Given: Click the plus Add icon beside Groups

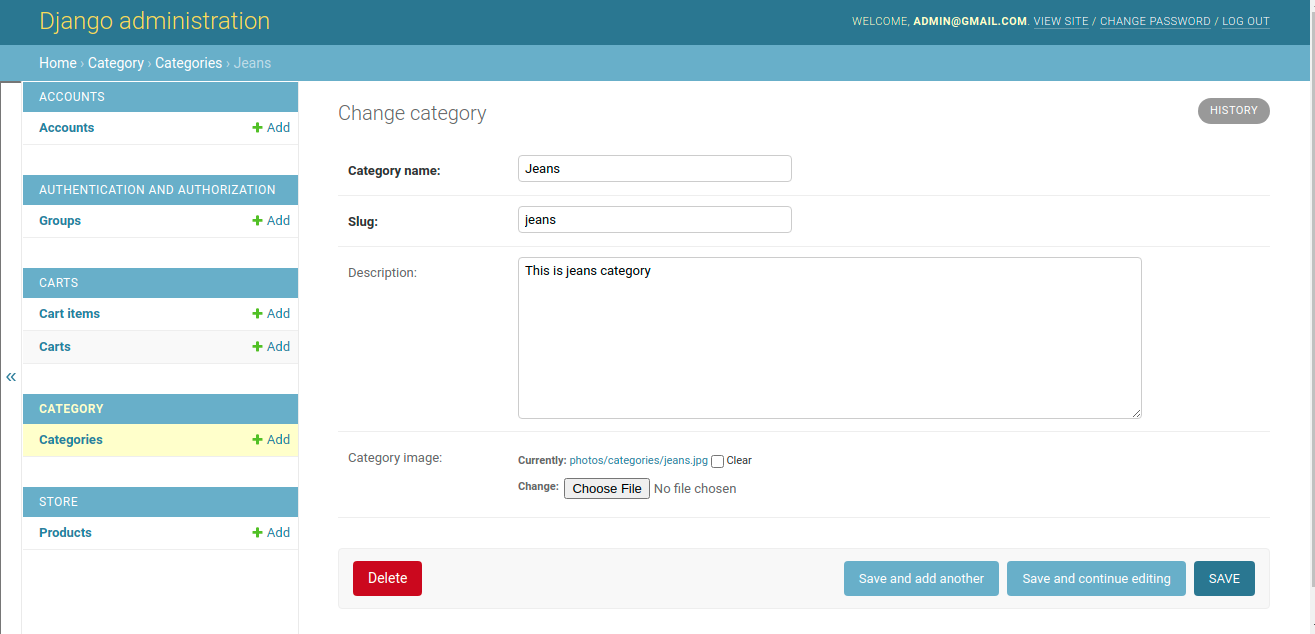Looking at the screenshot, I should tap(258, 221).
